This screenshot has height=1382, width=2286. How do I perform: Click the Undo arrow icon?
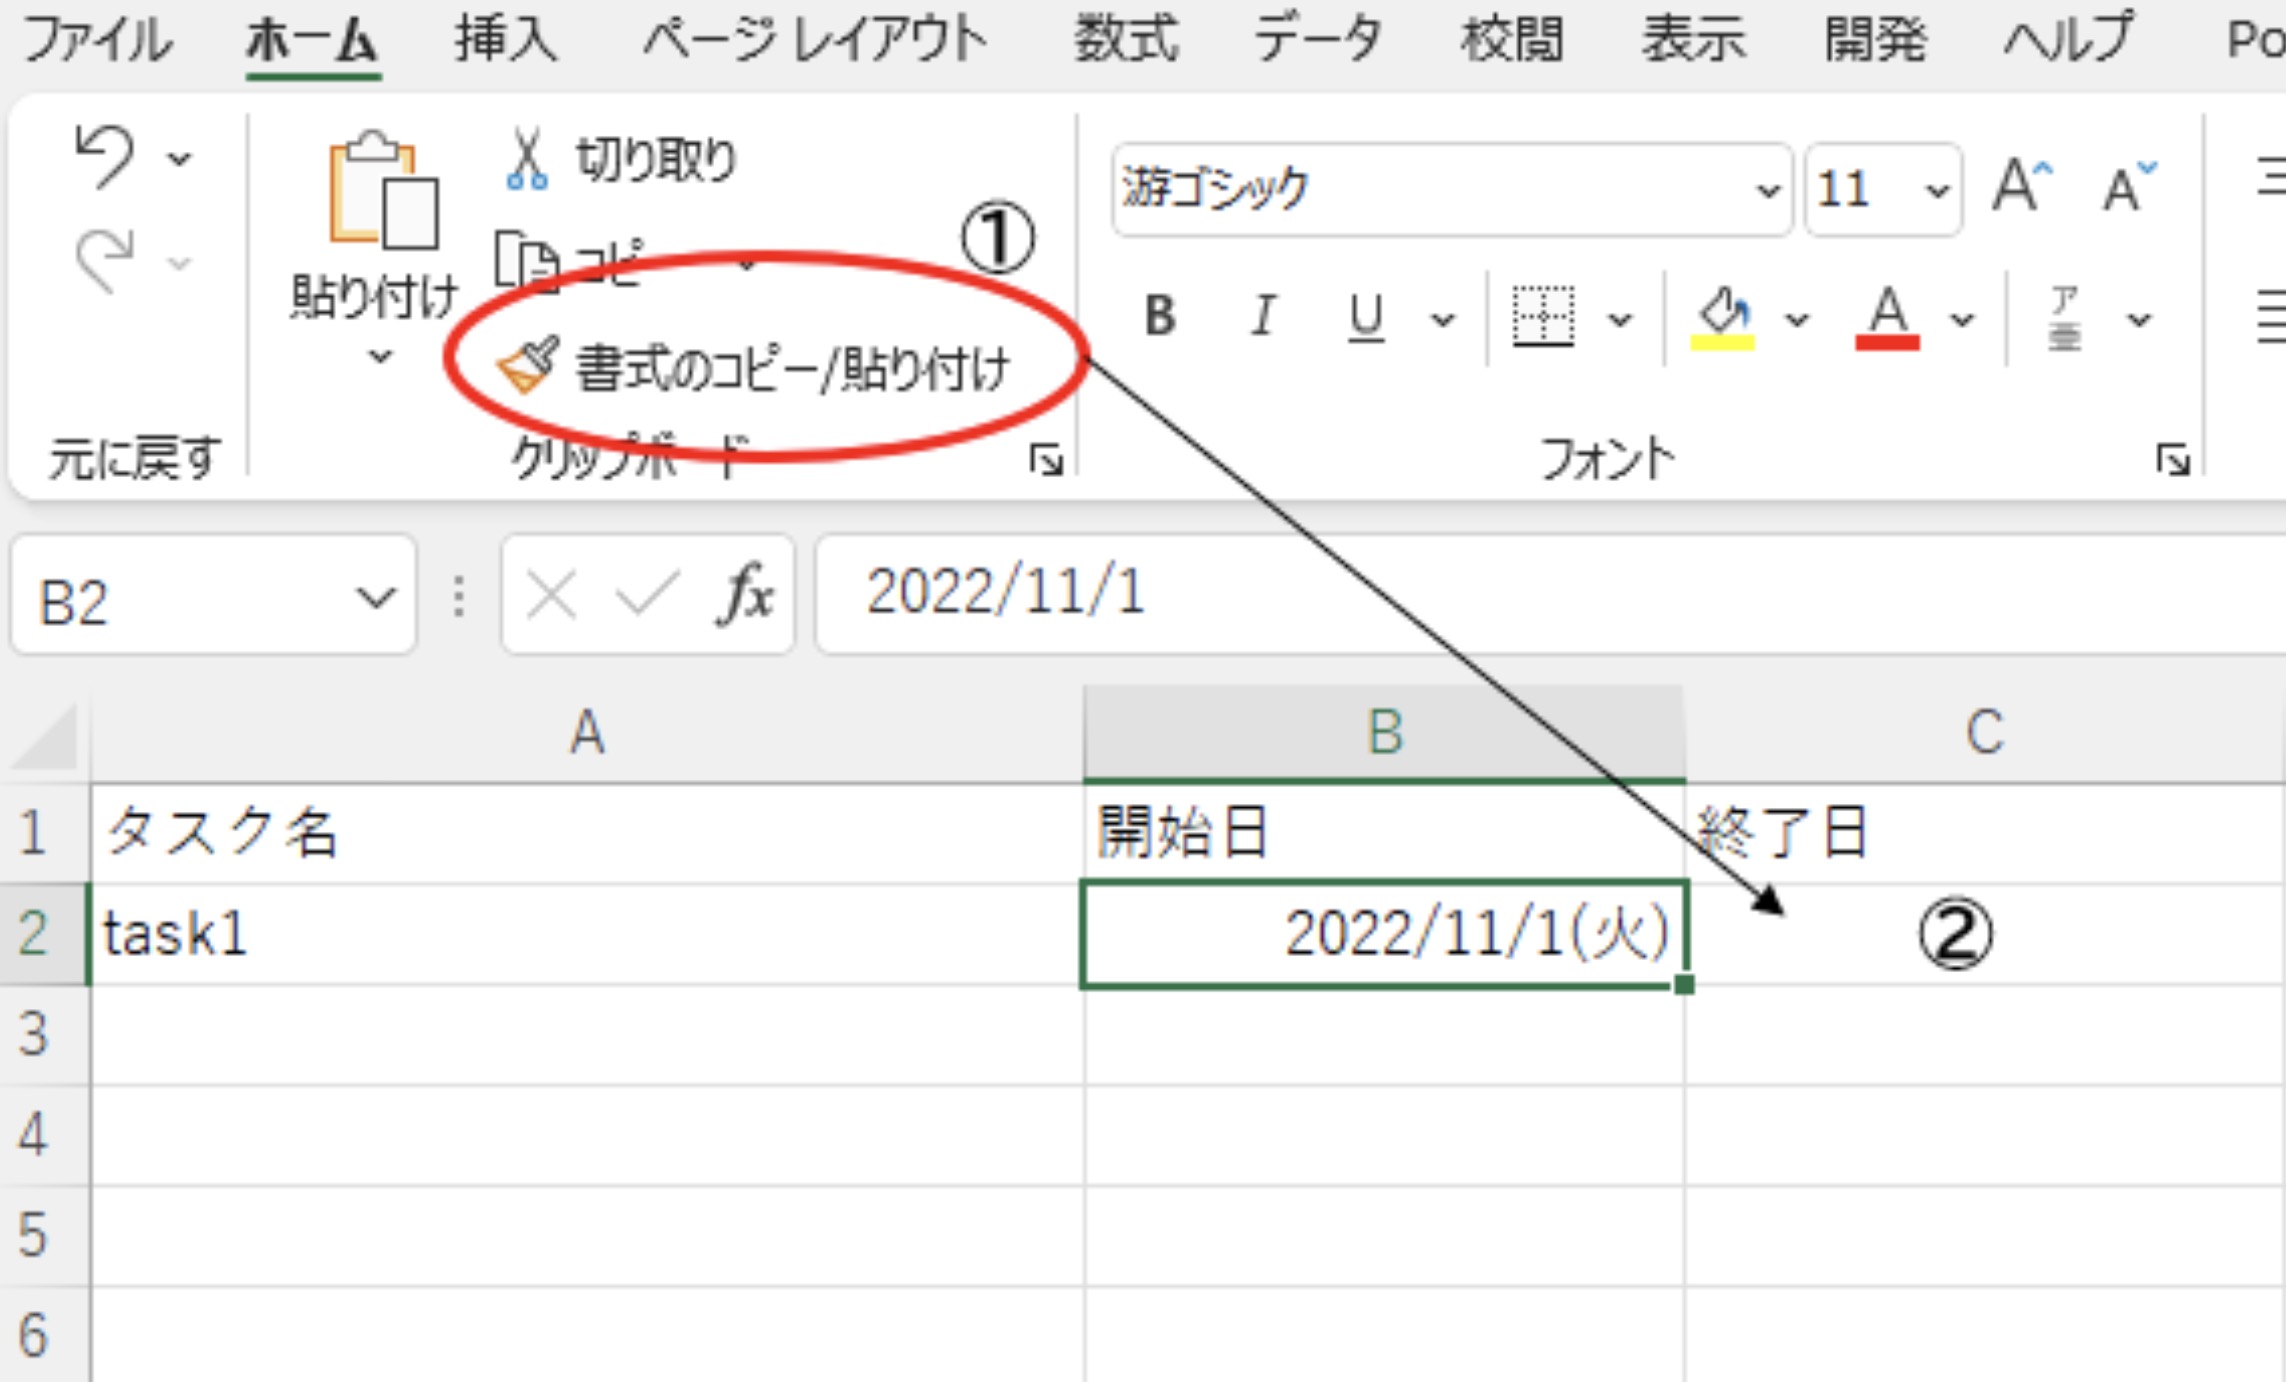click(104, 156)
